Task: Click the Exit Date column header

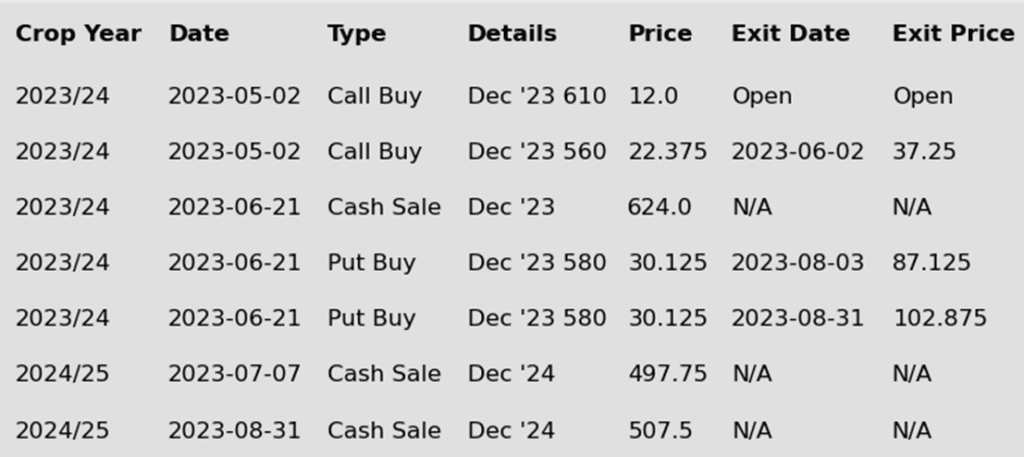Action: (x=791, y=33)
